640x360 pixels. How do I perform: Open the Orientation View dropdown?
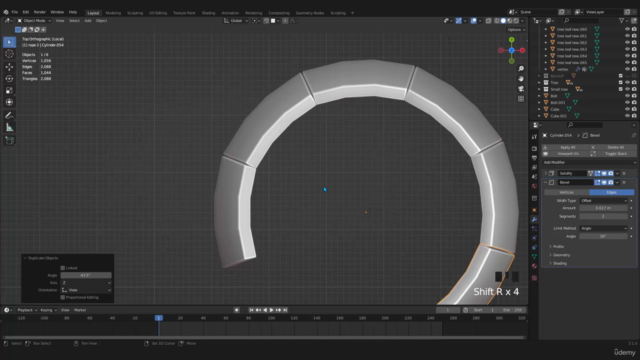pos(86,290)
